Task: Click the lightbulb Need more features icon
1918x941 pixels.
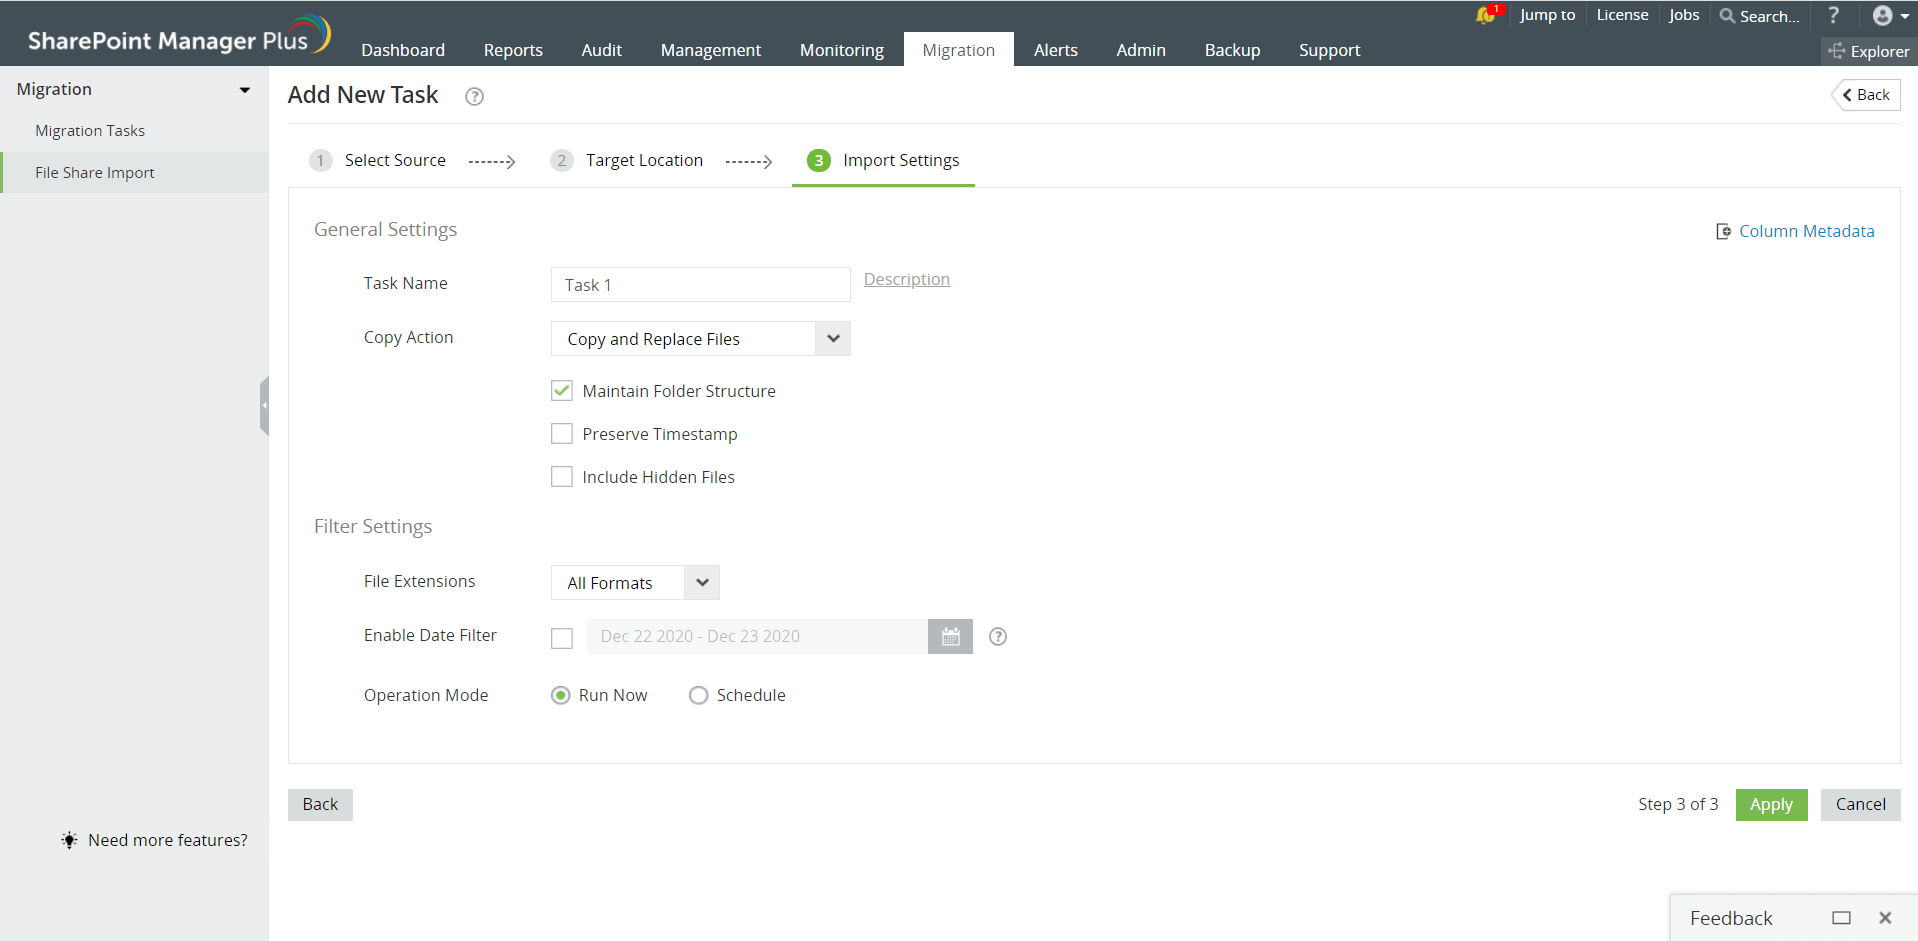Action: click(x=69, y=840)
